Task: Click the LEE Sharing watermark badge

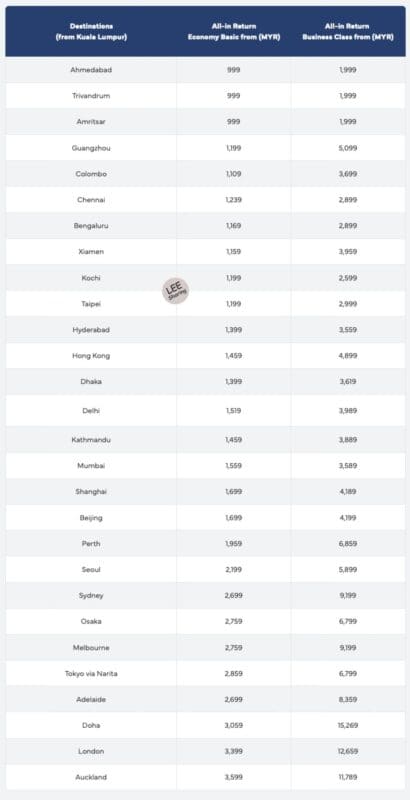Action: pos(176,291)
